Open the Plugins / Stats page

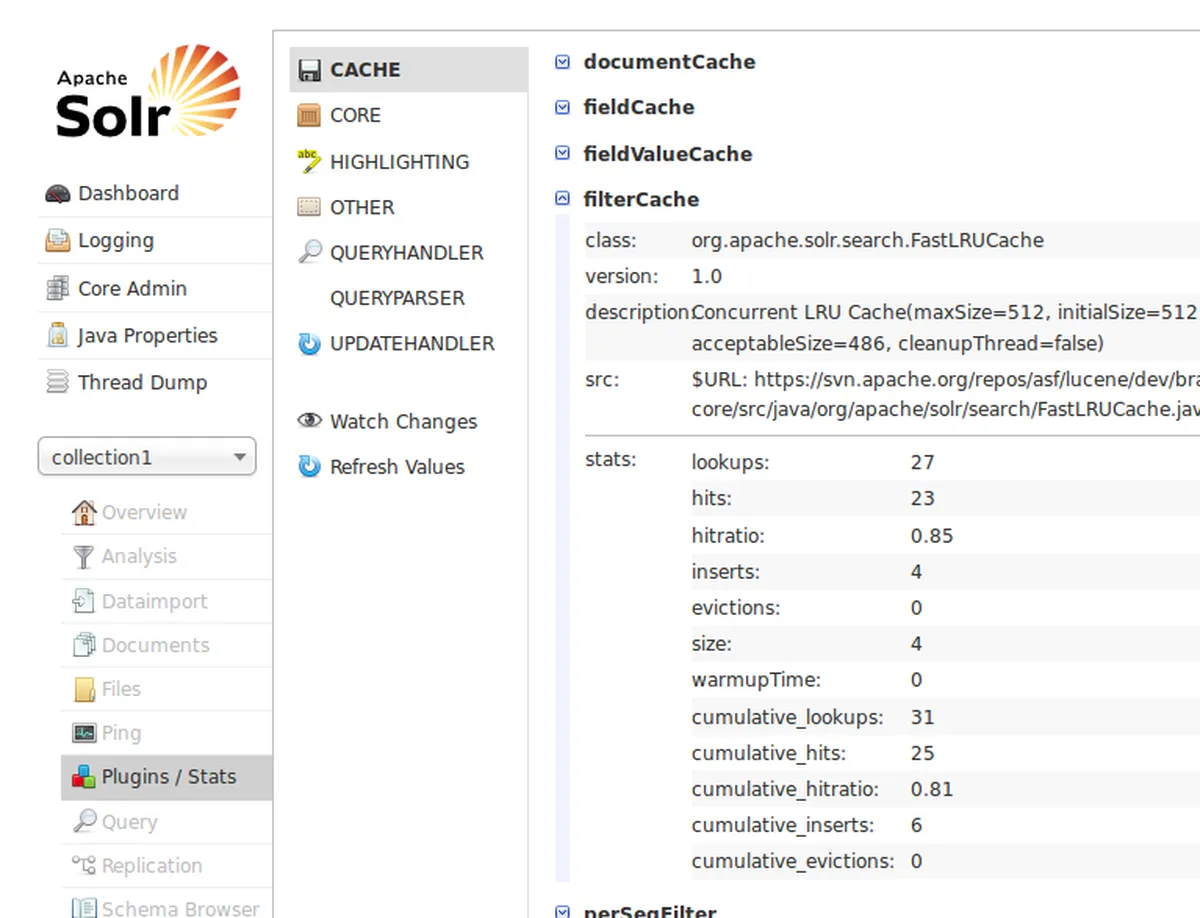click(x=166, y=777)
